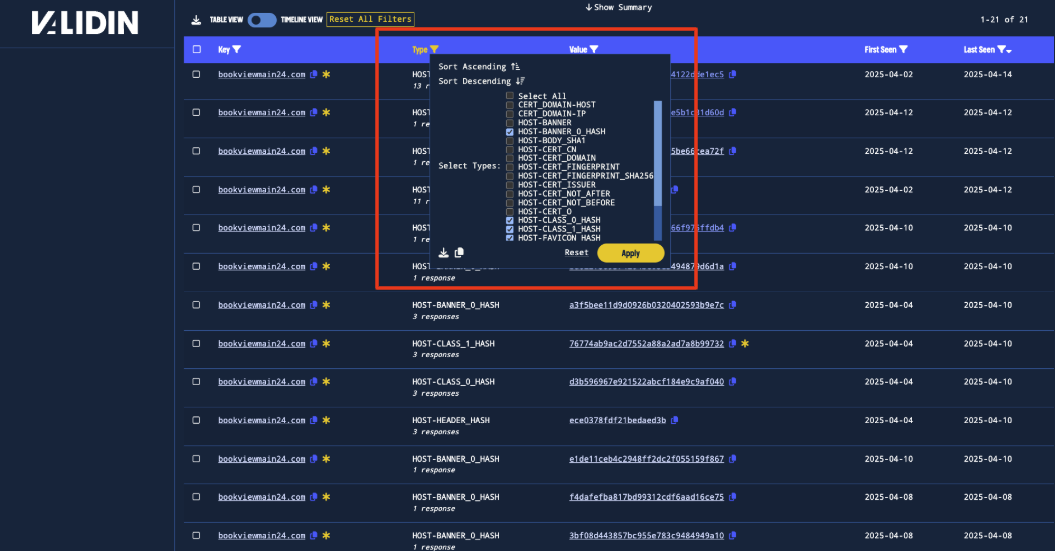1055x551 pixels.
Task: Sort types in descending order
Action: pos(482,81)
